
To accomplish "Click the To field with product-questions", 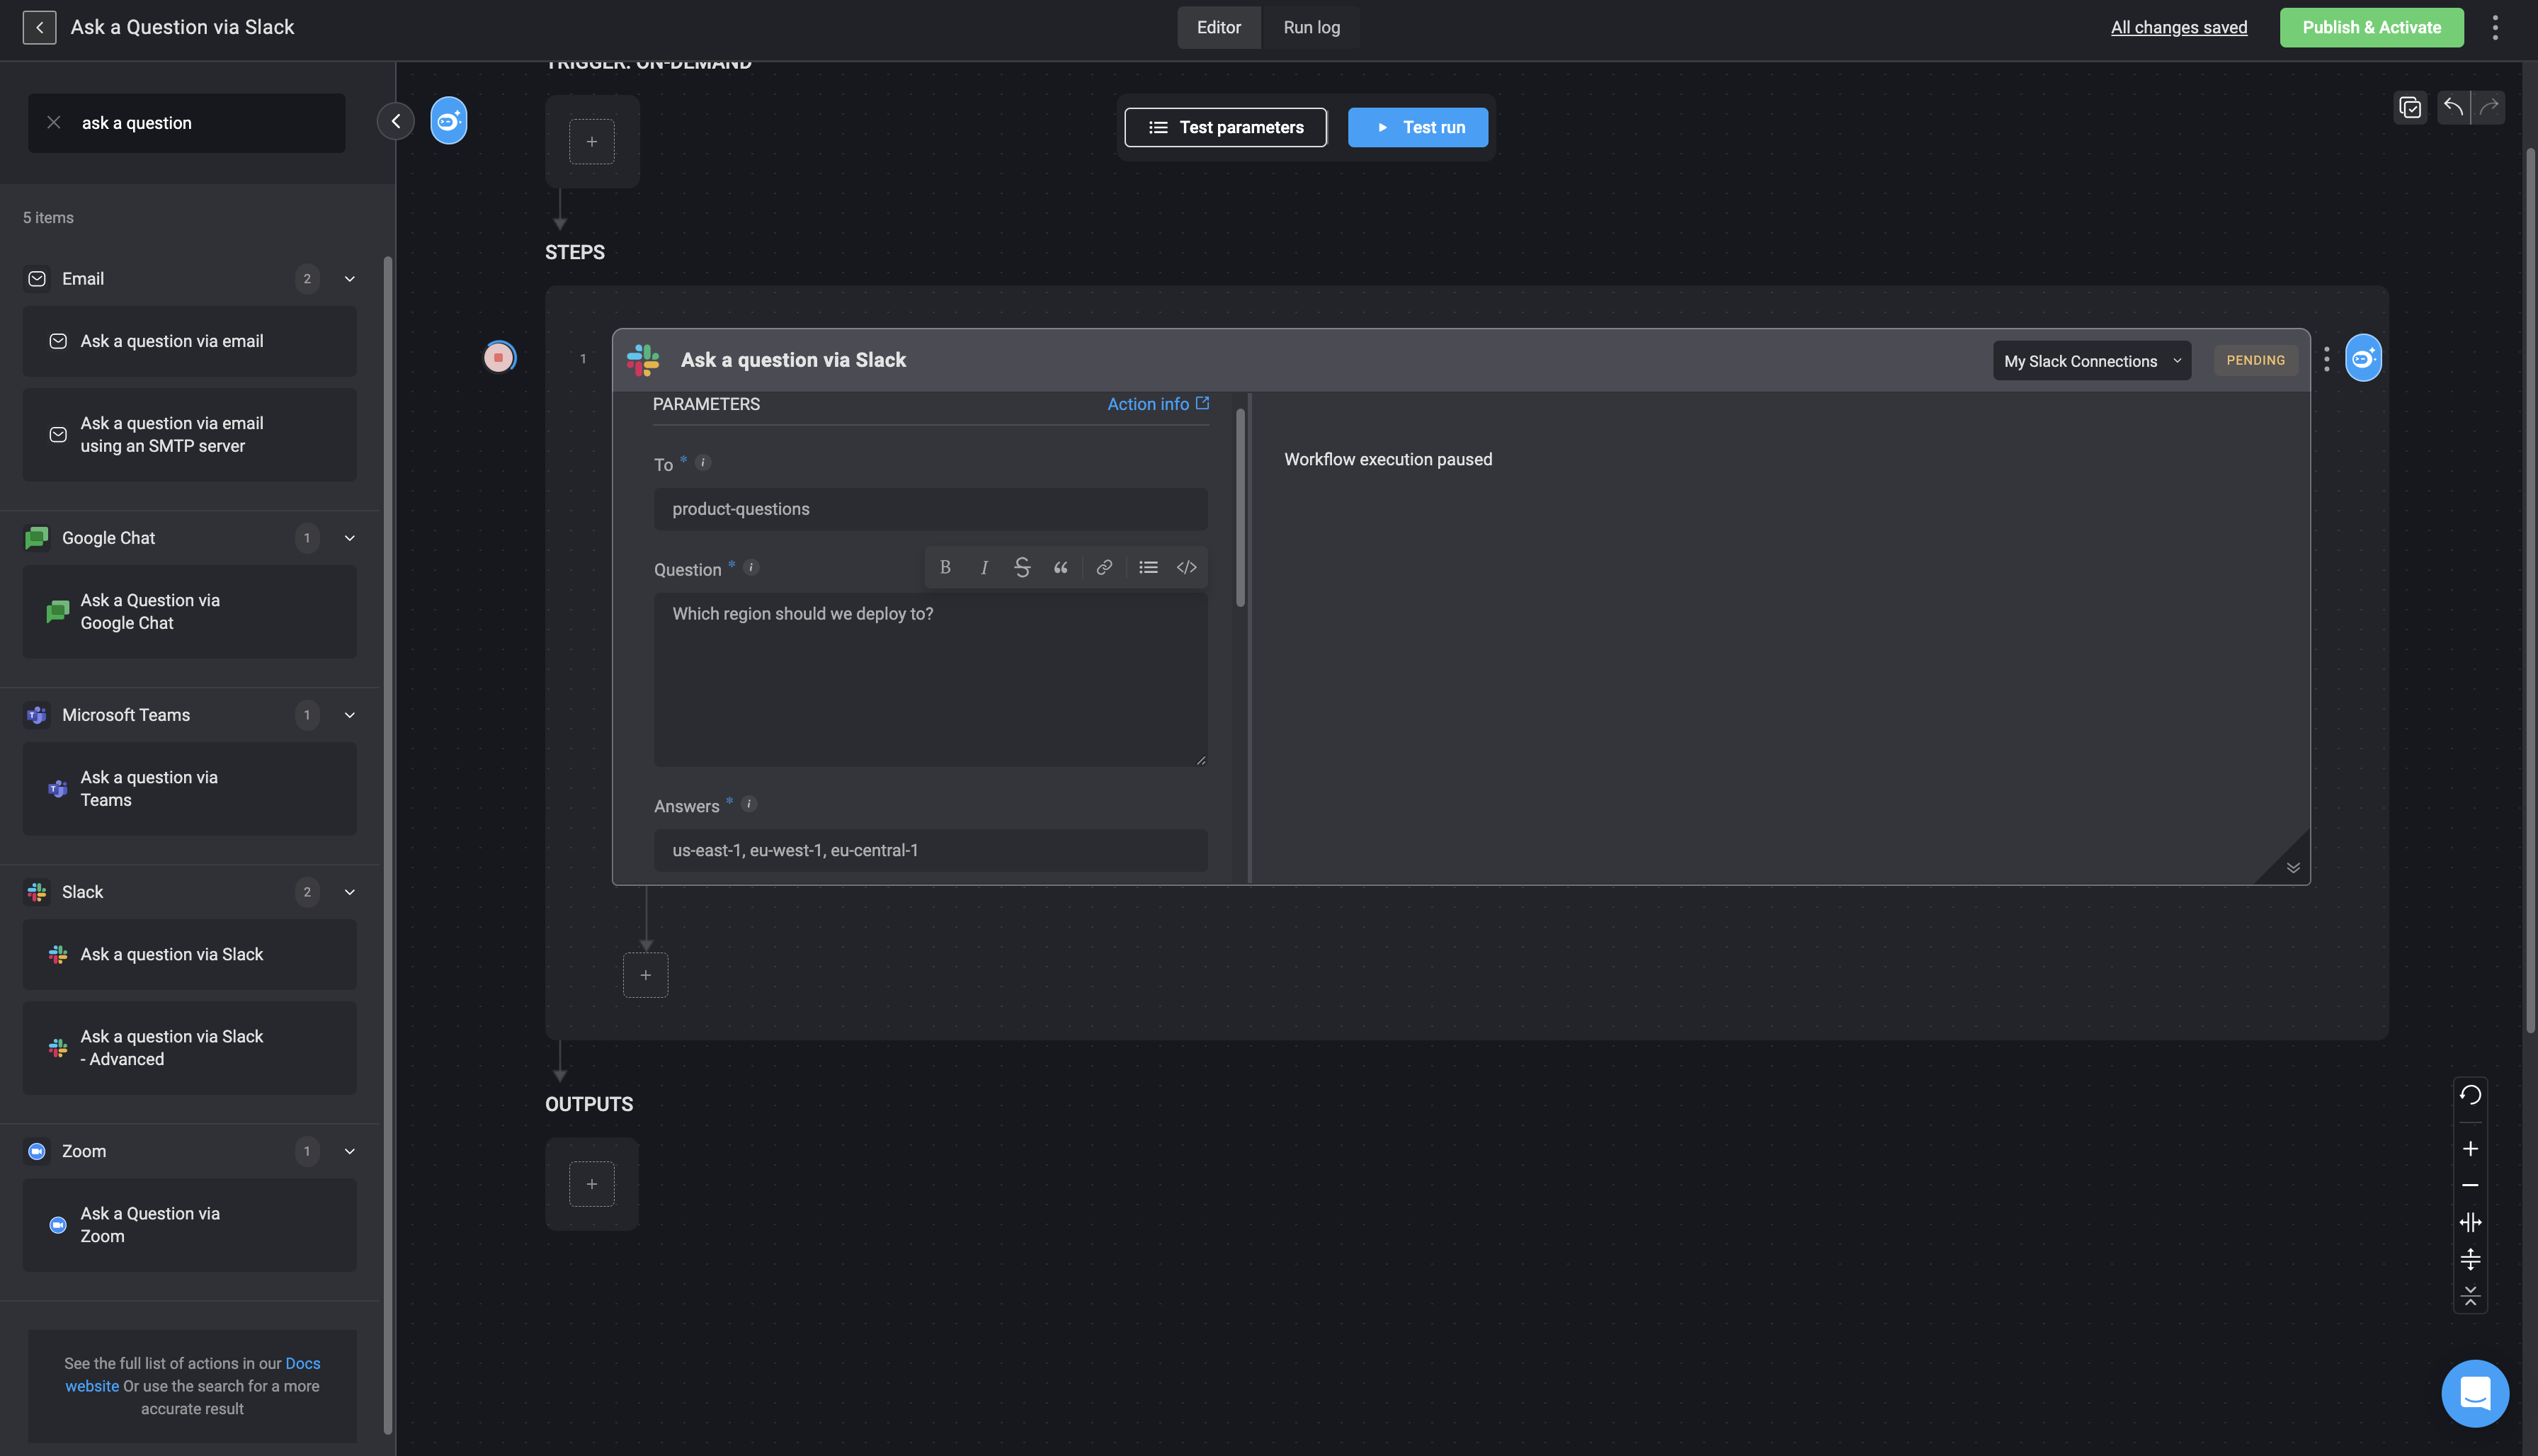I will 931,509.
